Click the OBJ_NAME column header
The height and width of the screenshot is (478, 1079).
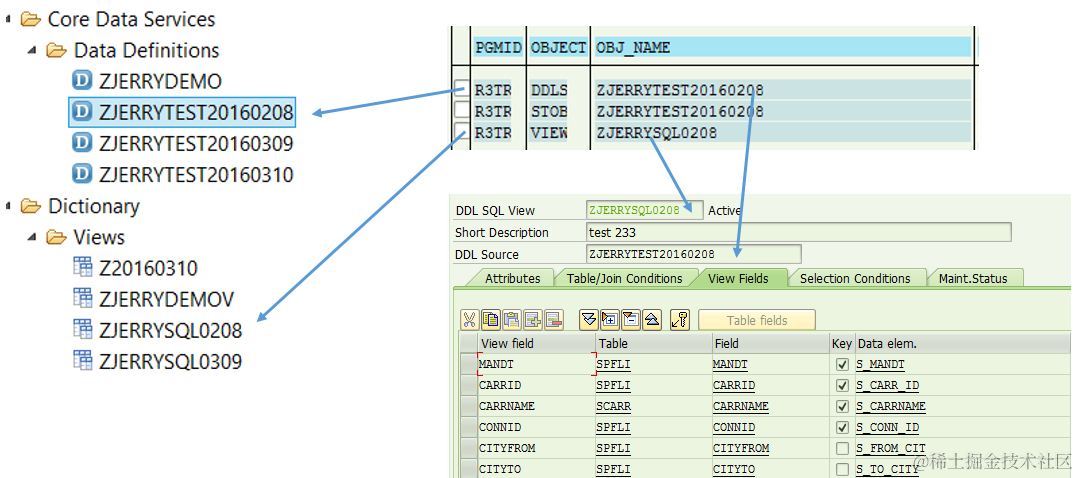tap(784, 47)
